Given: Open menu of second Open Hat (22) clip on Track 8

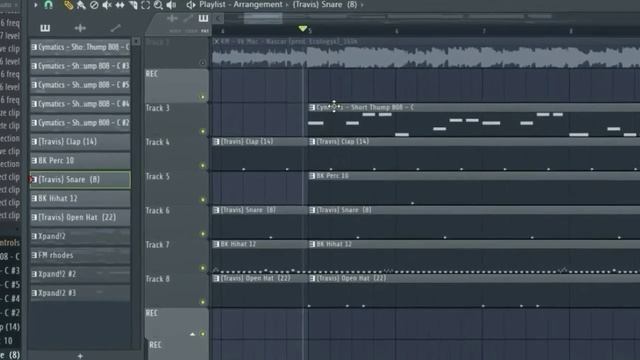Looking at the screenshot, I should click(x=312, y=278).
